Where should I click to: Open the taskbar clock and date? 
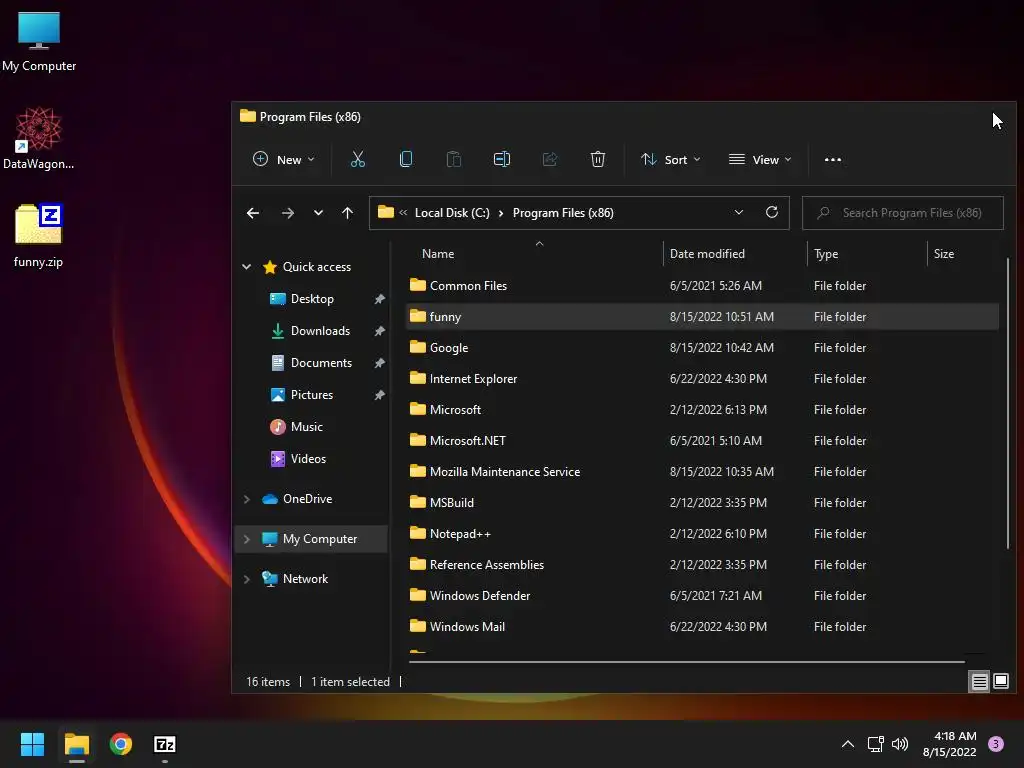coord(950,744)
